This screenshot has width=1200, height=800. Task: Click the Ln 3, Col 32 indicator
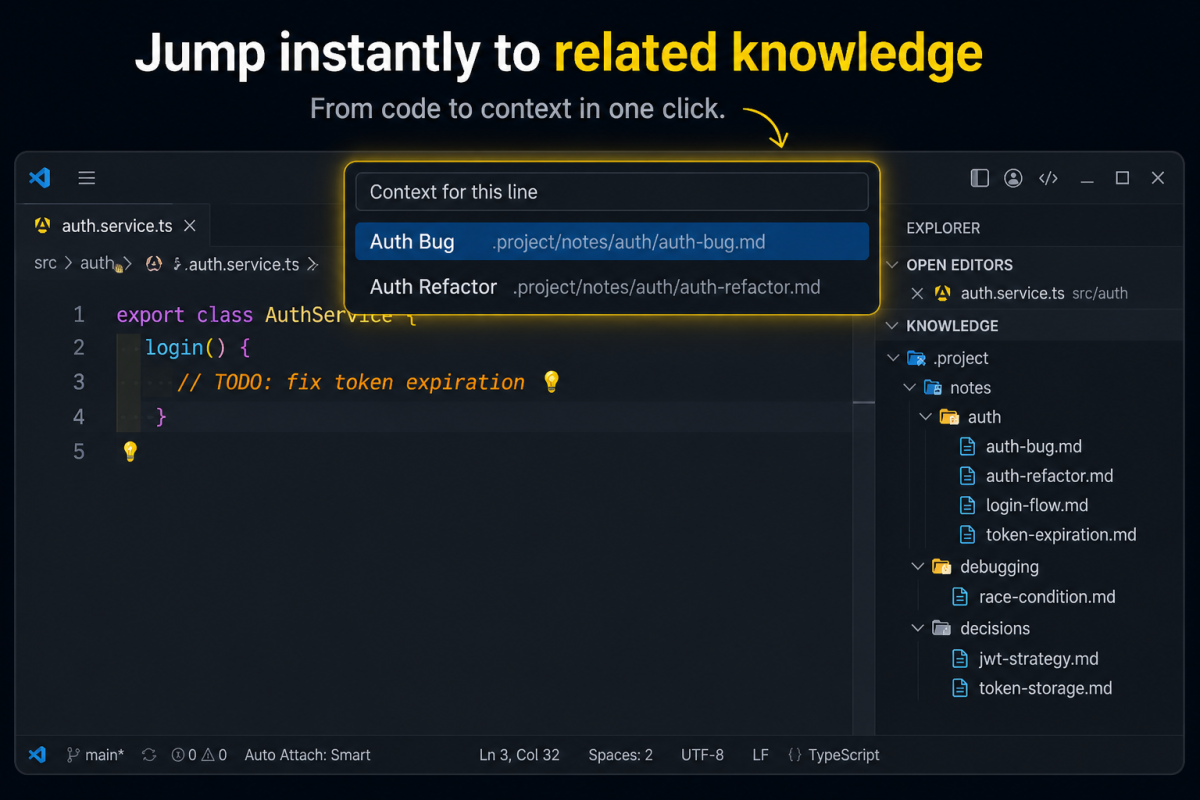point(519,755)
